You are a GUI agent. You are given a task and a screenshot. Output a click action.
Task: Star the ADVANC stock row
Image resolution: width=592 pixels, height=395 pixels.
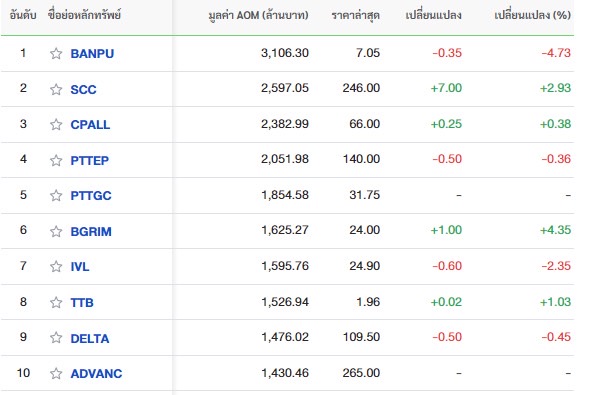(56, 373)
